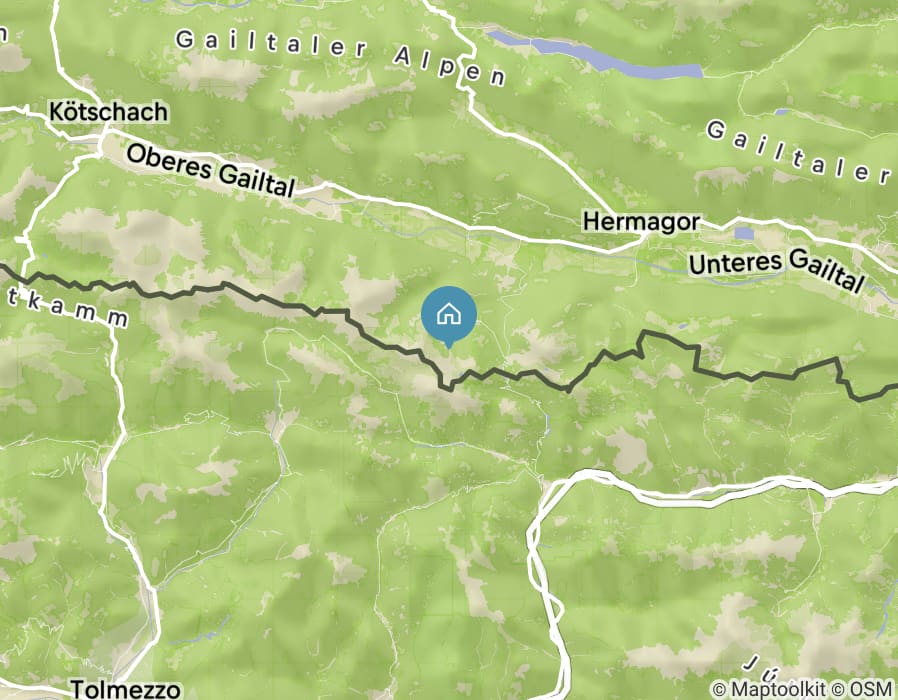Click the small blue lake beside Hermagor
The image size is (898, 700).
pos(744,233)
